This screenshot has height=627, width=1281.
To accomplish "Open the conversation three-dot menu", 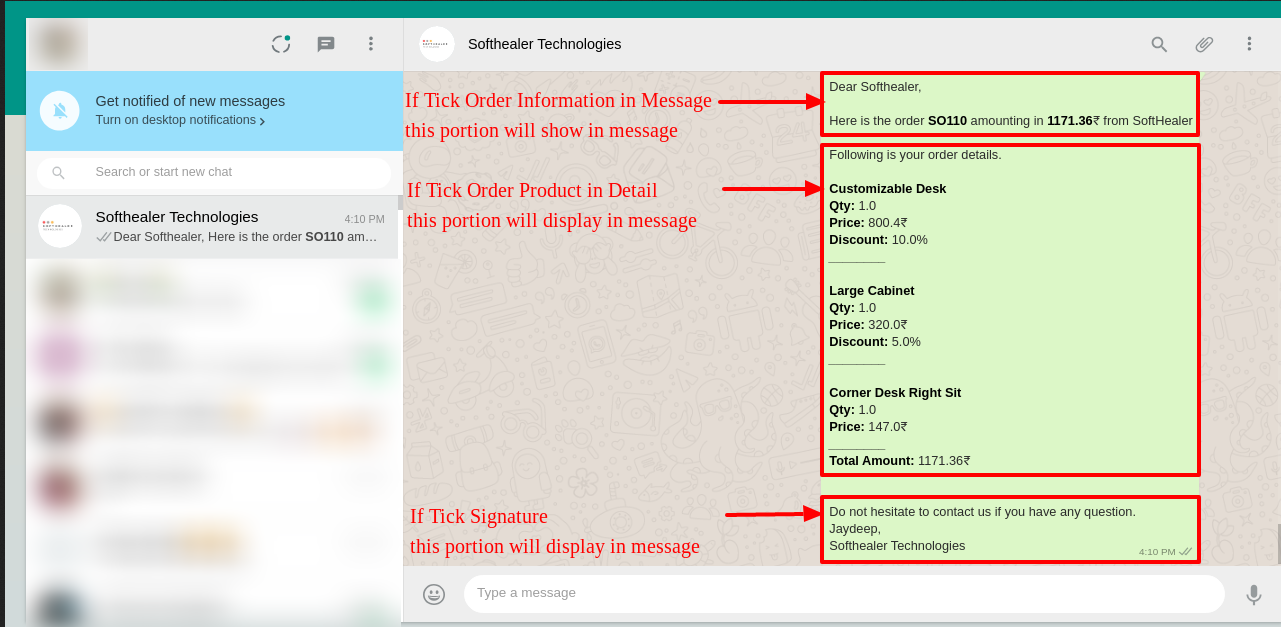I will coord(1249,44).
